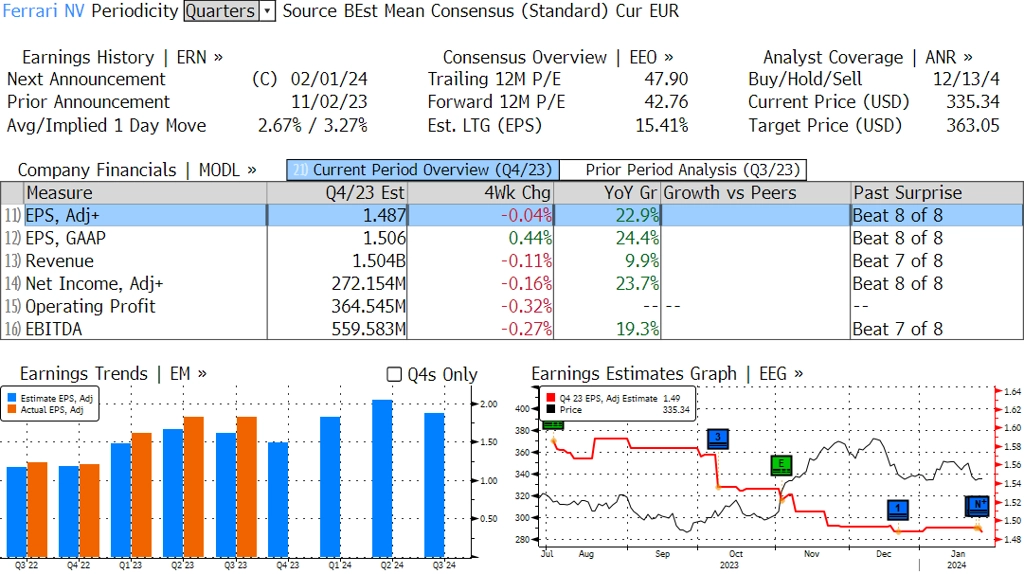The width and height of the screenshot is (1024, 574).
Task: Click the blue Estimate EPS legend swatch
Action: (x=12, y=398)
